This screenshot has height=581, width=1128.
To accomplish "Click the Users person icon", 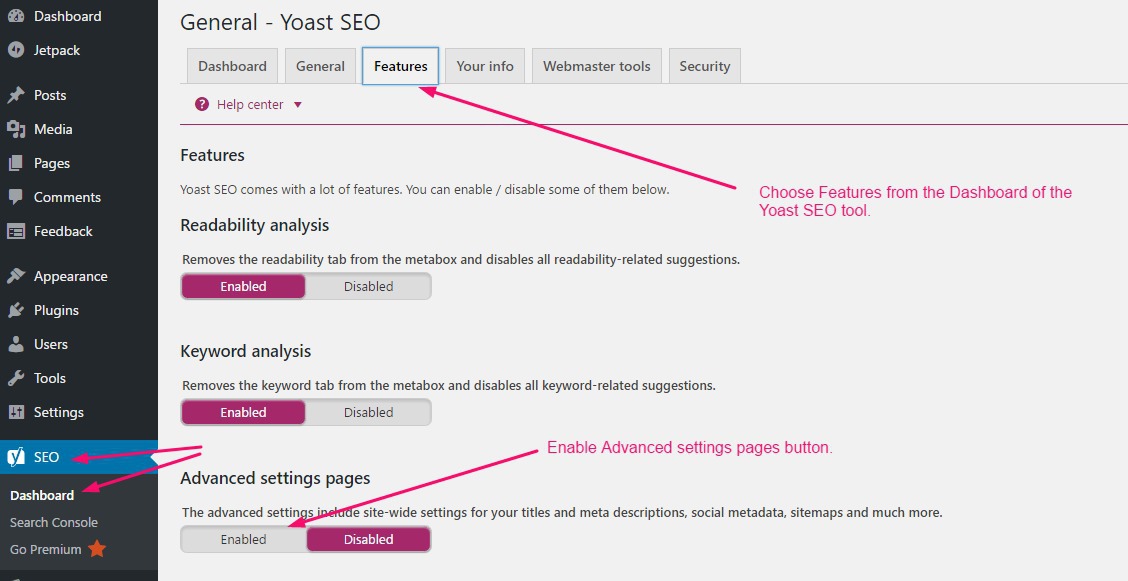I will pos(16,344).
